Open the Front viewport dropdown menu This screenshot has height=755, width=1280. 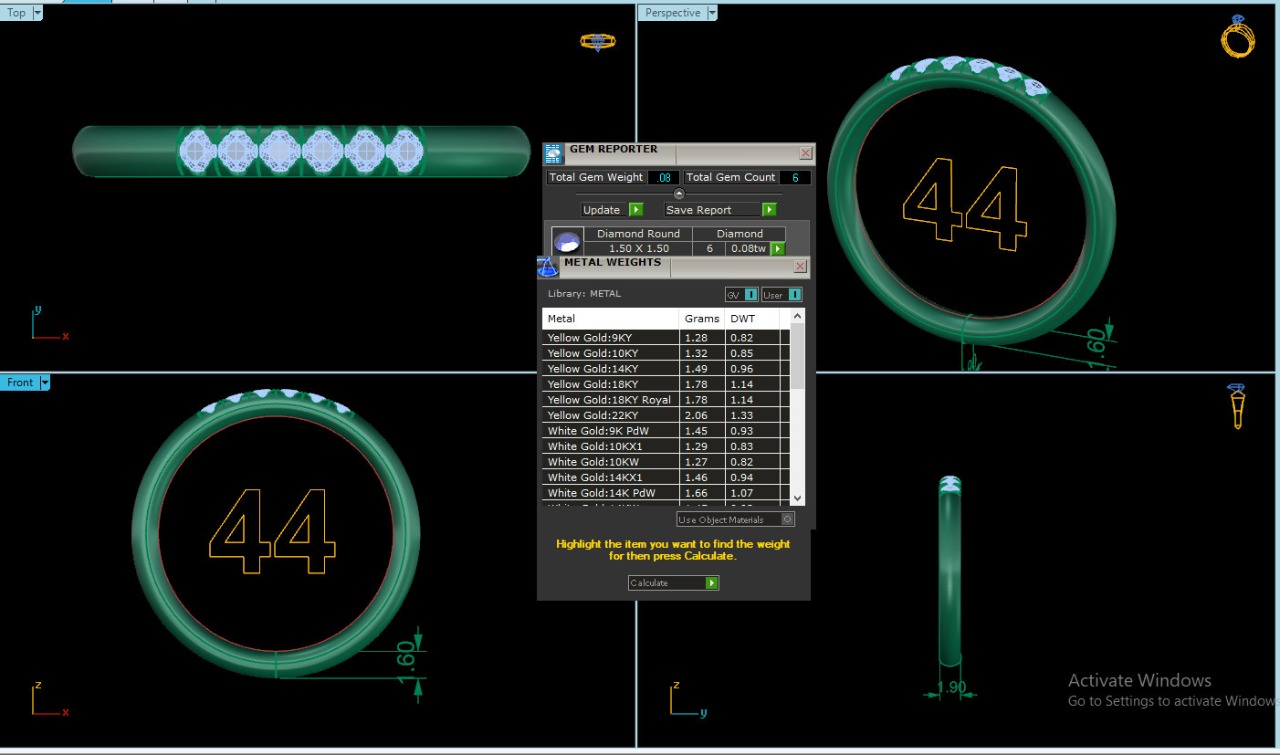45,382
